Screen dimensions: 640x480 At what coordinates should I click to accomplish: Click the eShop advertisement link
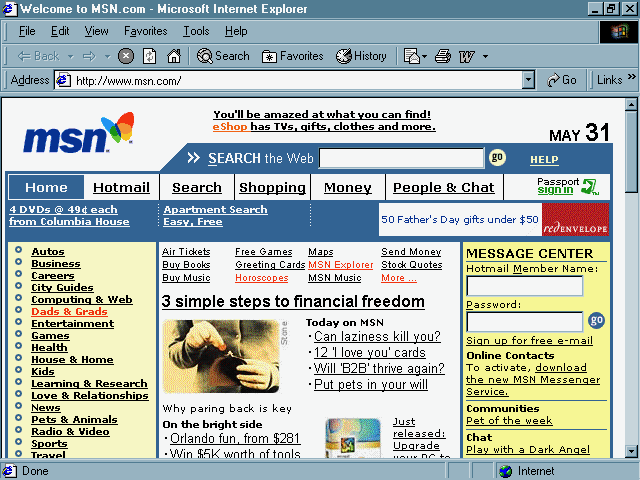pyautogui.click(x=324, y=120)
